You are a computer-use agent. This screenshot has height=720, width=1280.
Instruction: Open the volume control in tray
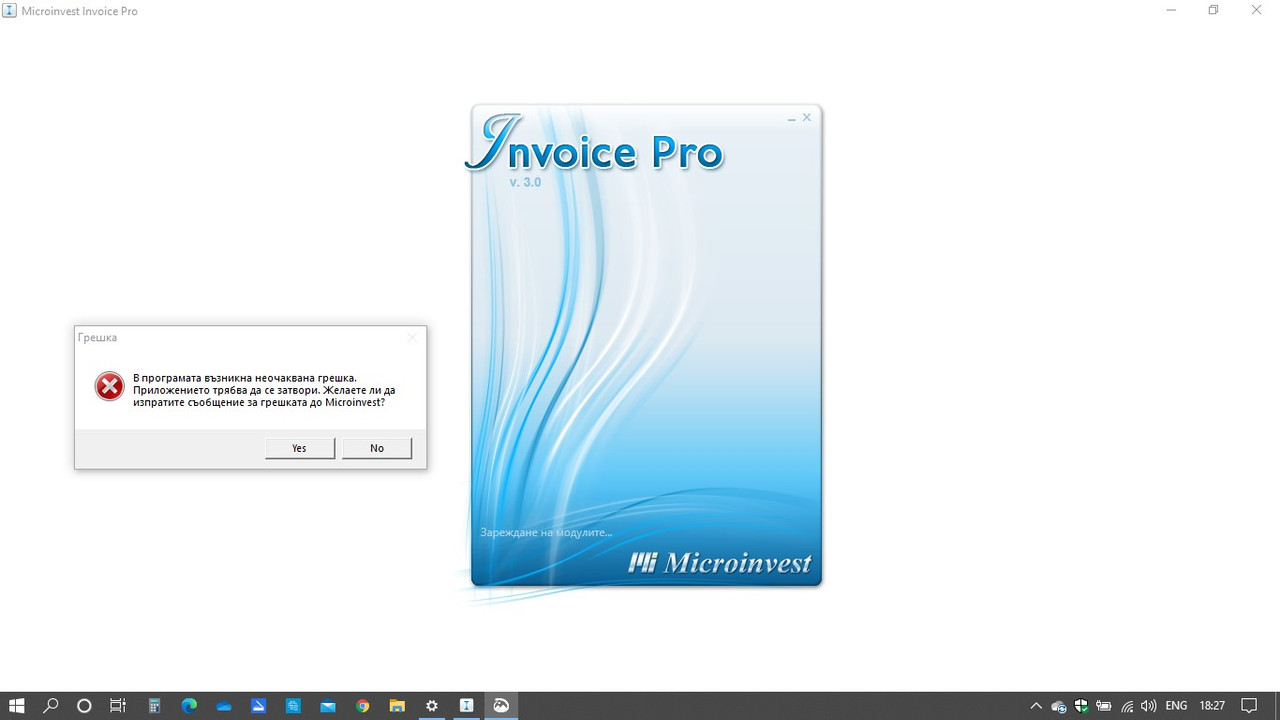click(x=1149, y=706)
